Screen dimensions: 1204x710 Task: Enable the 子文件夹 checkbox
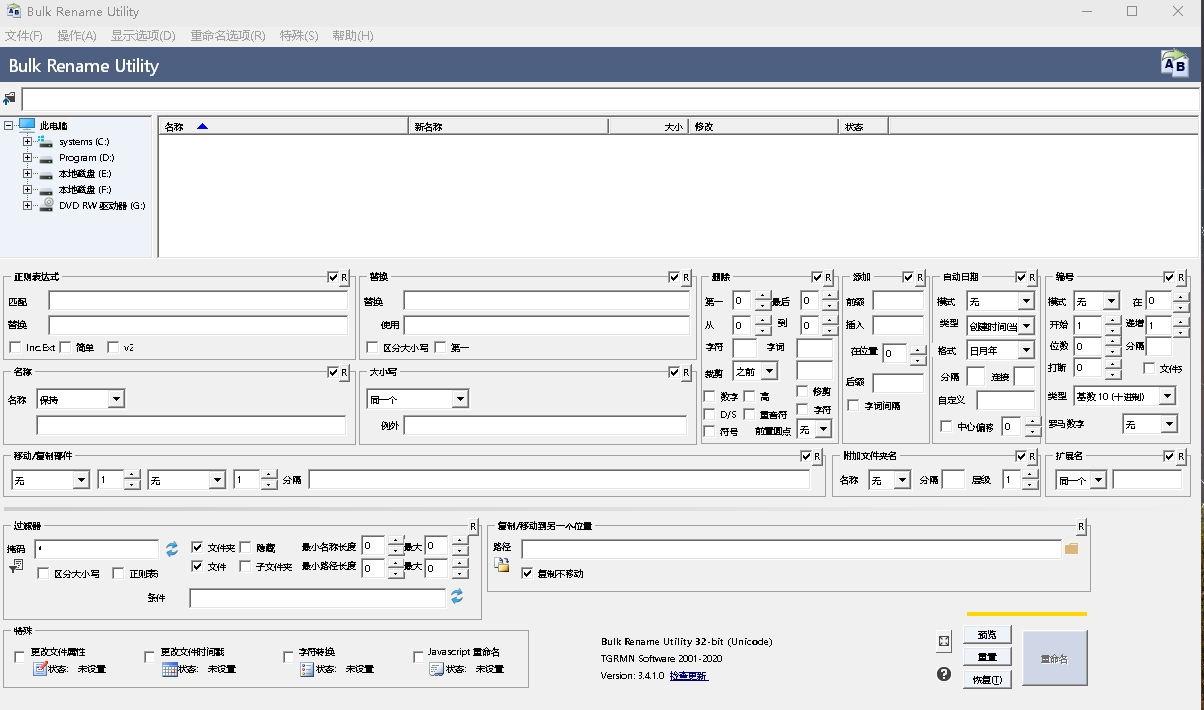pyautogui.click(x=245, y=566)
